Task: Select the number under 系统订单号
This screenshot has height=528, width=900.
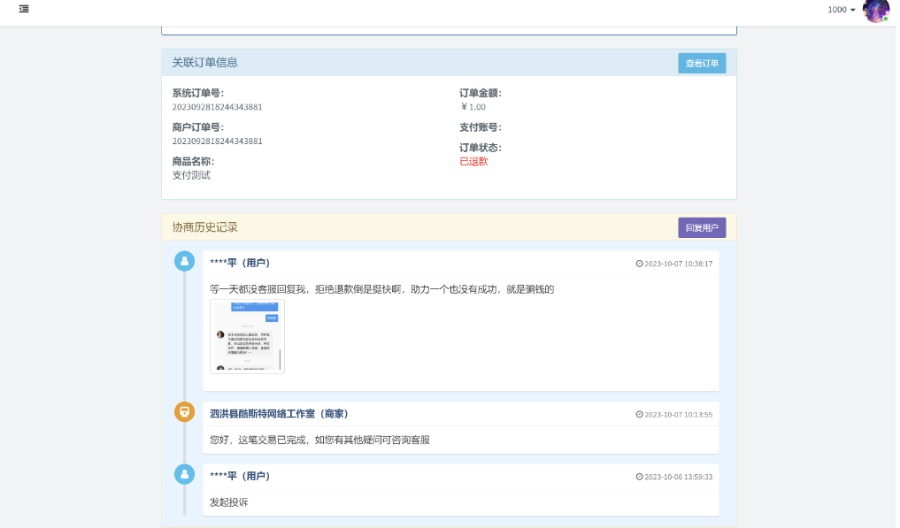Action: (x=217, y=107)
